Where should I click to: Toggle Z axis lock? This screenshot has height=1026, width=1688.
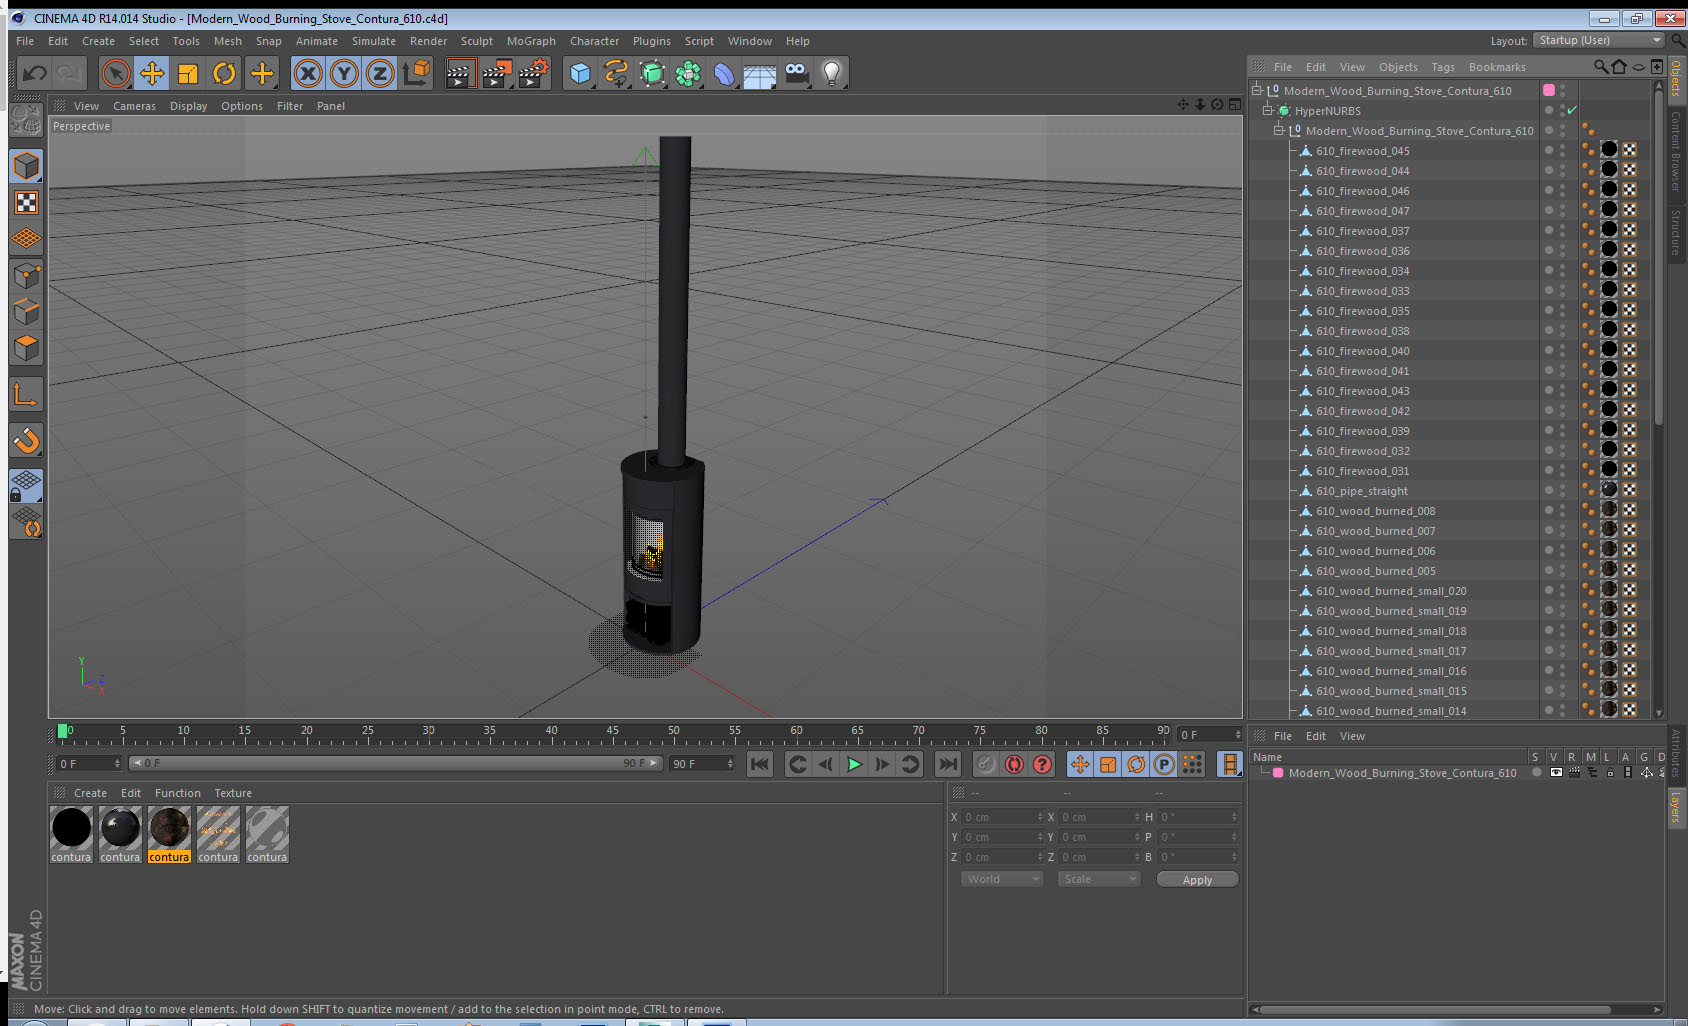tap(380, 73)
